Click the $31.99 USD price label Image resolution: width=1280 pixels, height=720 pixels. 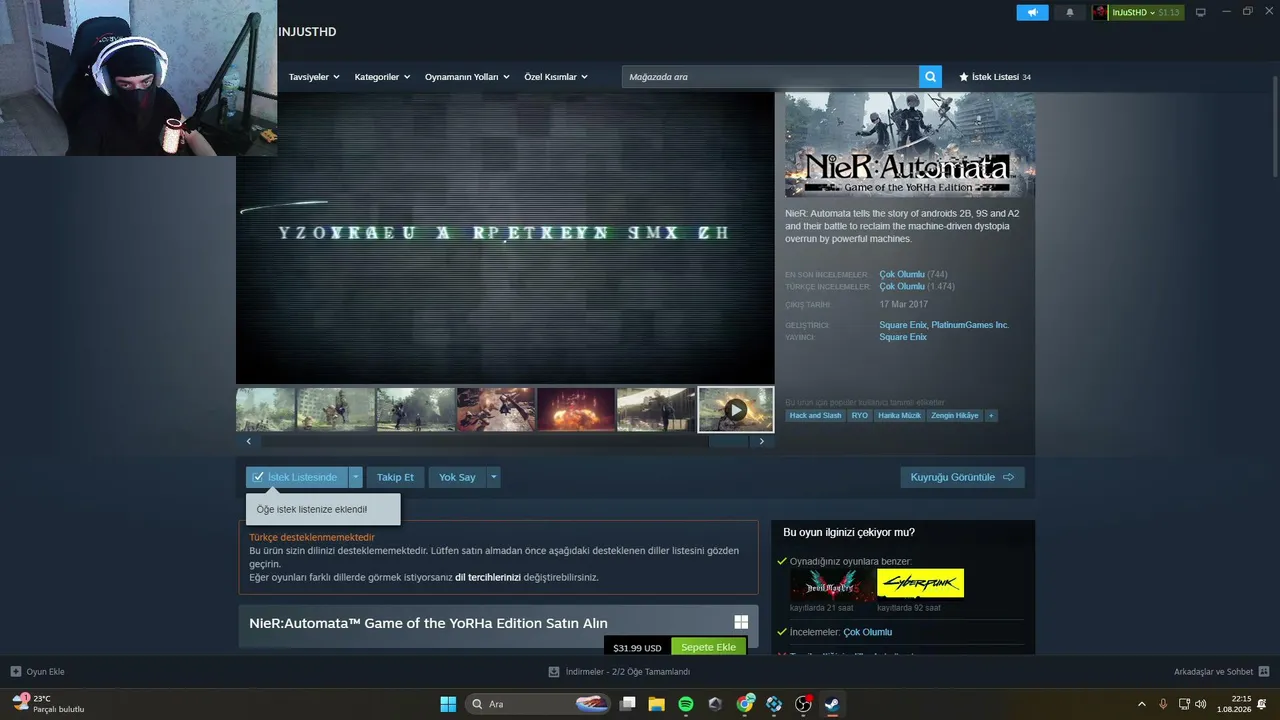point(637,648)
